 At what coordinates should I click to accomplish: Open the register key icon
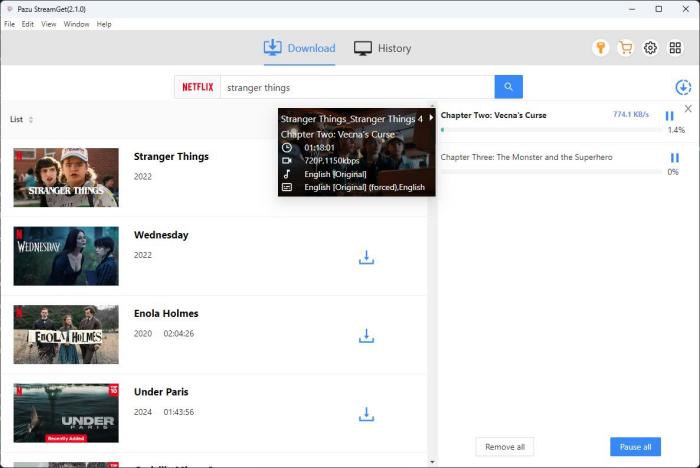click(600, 48)
